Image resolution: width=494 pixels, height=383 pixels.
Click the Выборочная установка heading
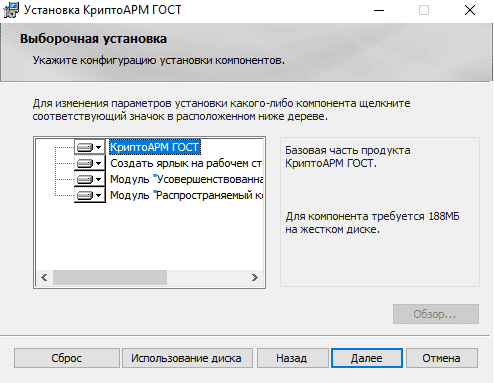[x=93, y=39]
